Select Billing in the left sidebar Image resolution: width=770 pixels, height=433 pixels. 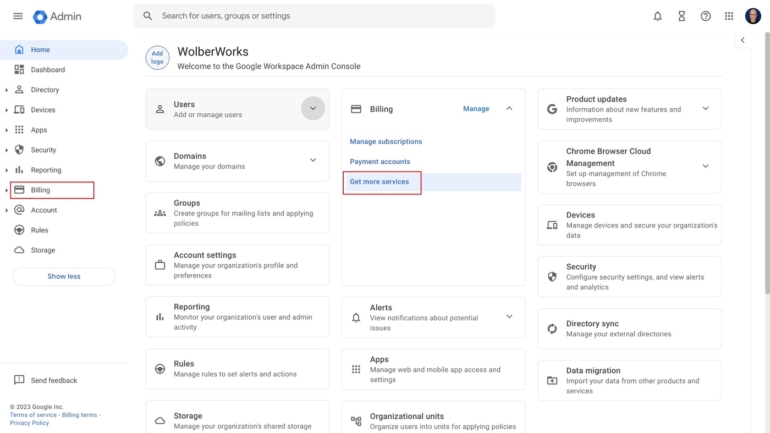40,190
